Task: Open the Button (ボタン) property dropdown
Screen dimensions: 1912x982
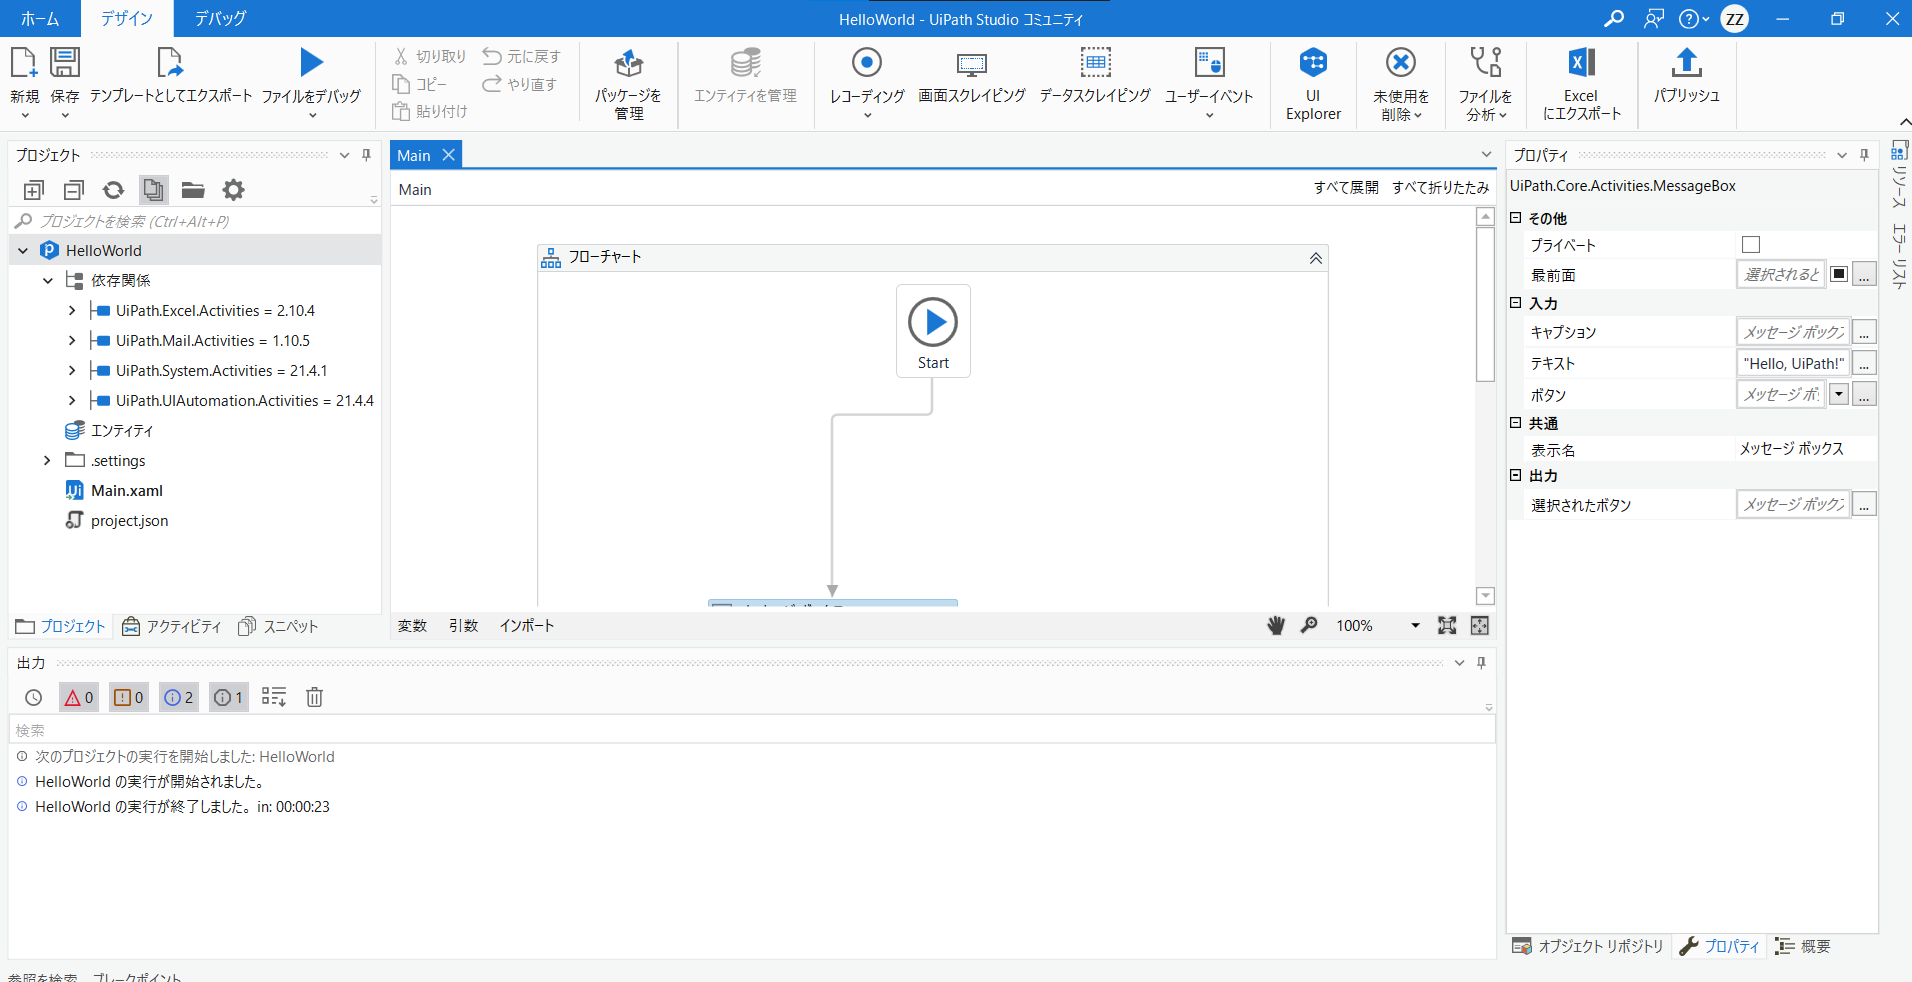Action: click(1838, 395)
